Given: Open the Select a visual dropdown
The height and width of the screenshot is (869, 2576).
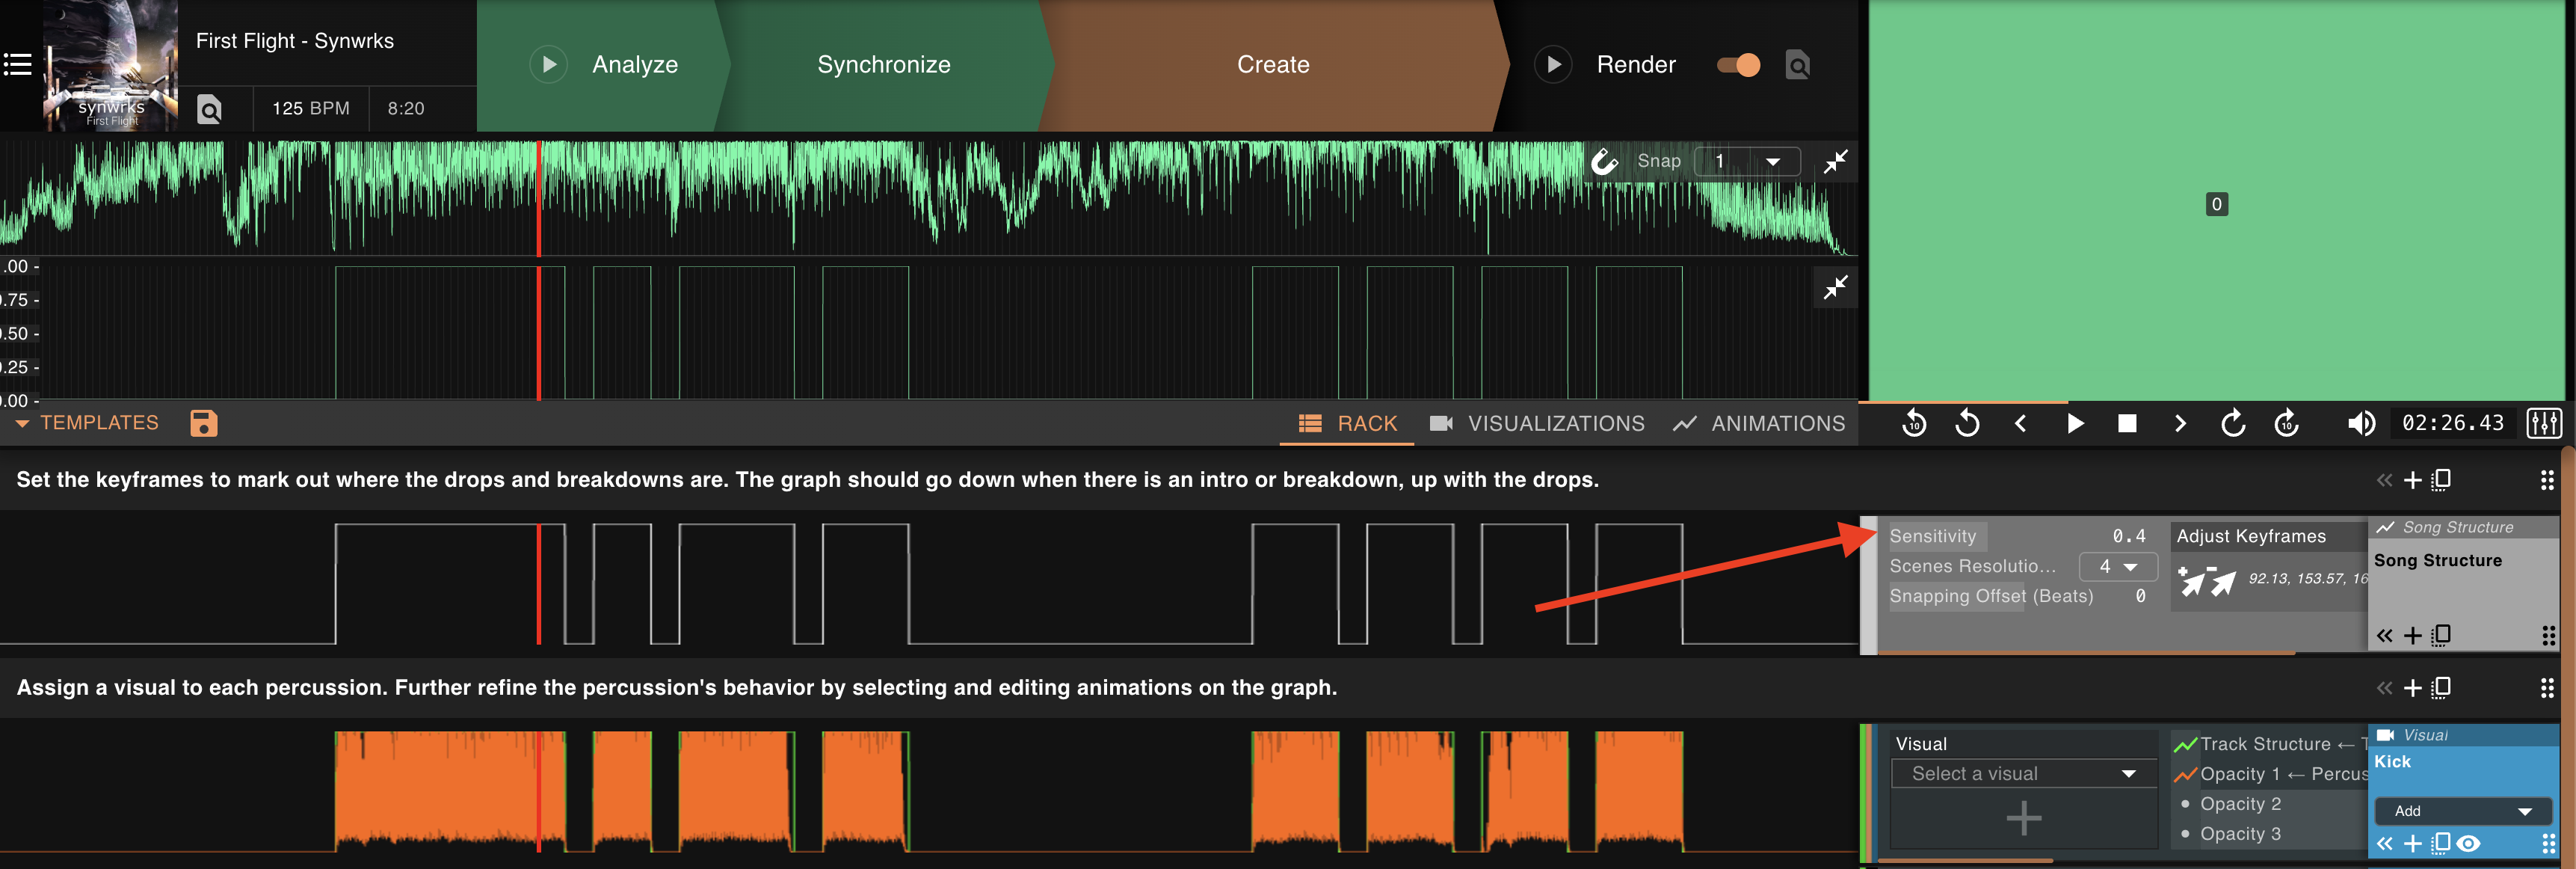Looking at the screenshot, I should pyautogui.click(x=2024, y=775).
